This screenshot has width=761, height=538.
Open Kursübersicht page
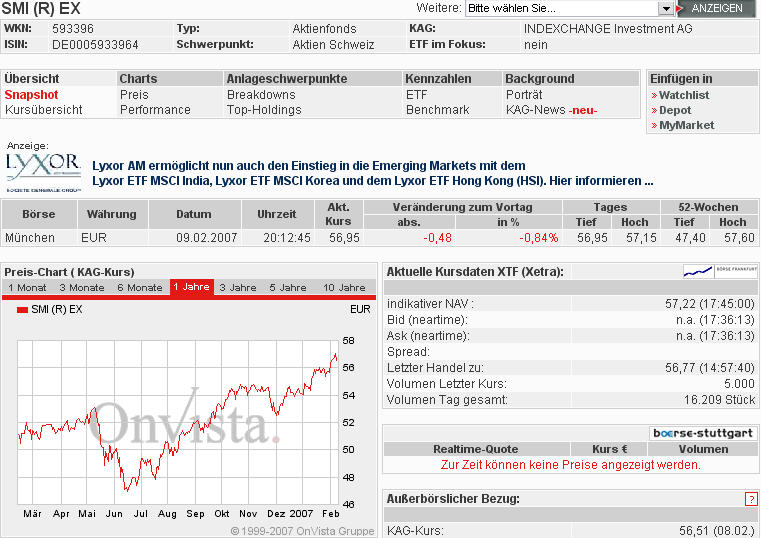(44, 110)
